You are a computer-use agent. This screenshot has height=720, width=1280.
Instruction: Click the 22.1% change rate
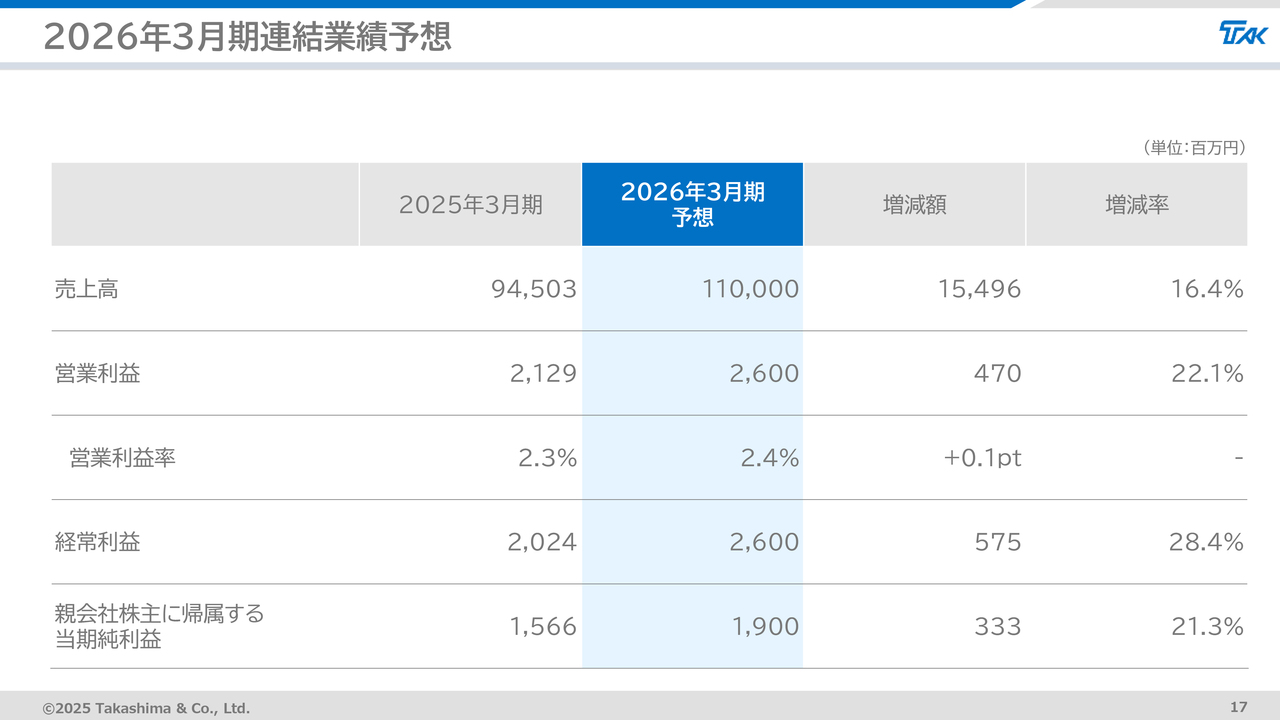pos(1207,374)
